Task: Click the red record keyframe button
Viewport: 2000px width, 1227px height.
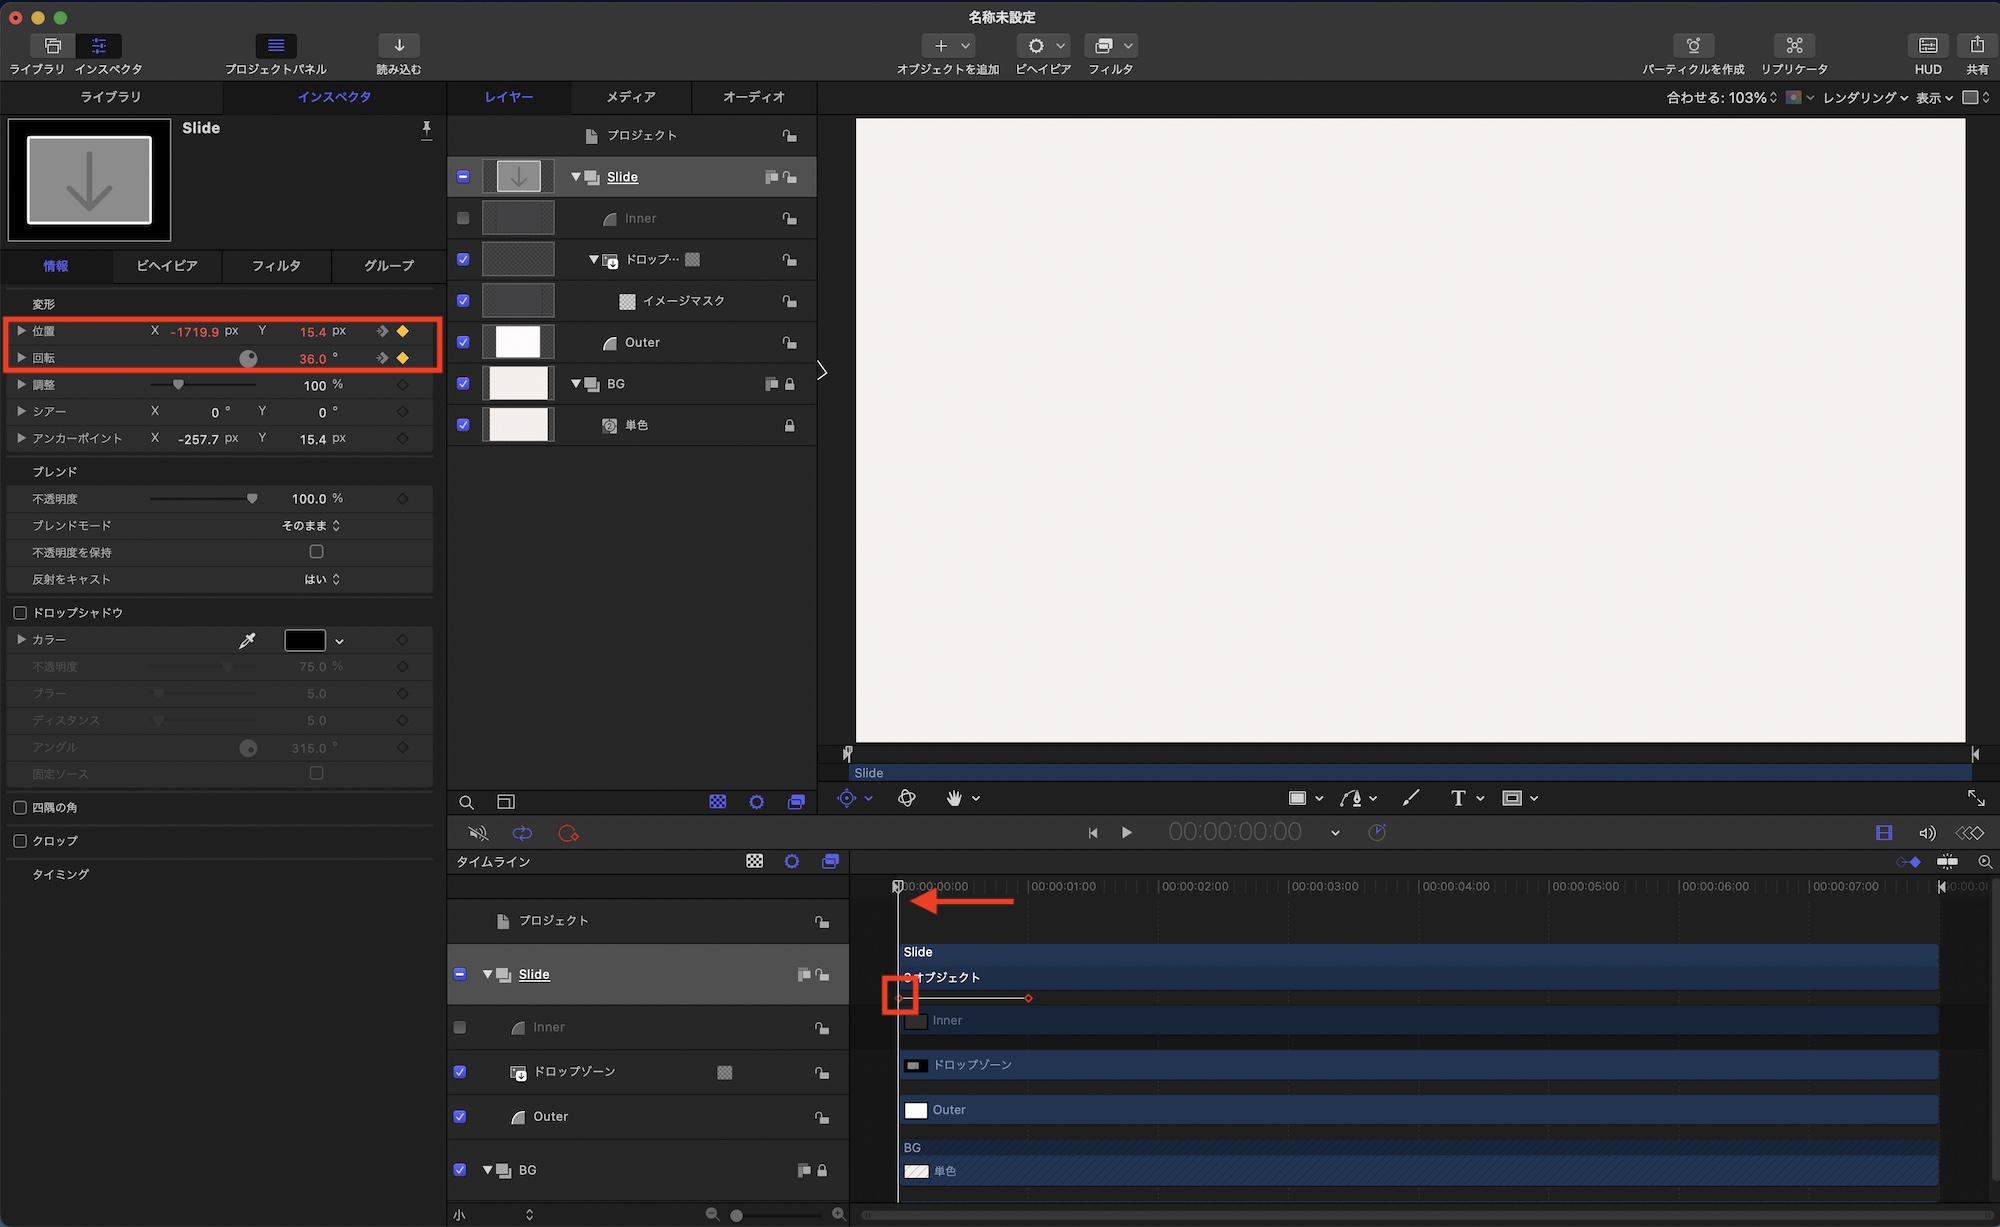Action: [568, 833]
